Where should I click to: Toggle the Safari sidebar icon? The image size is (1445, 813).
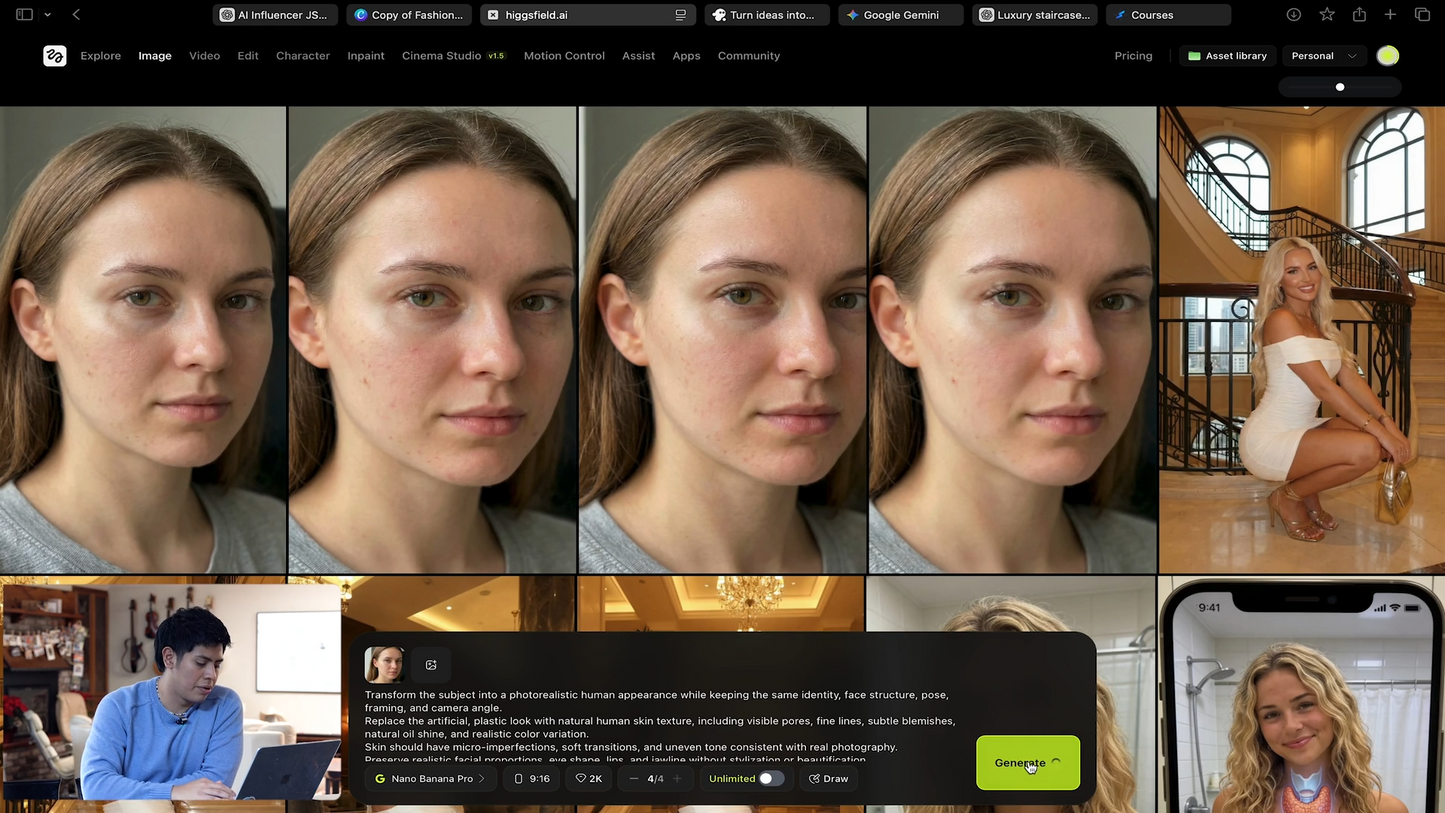click(24, 15)
